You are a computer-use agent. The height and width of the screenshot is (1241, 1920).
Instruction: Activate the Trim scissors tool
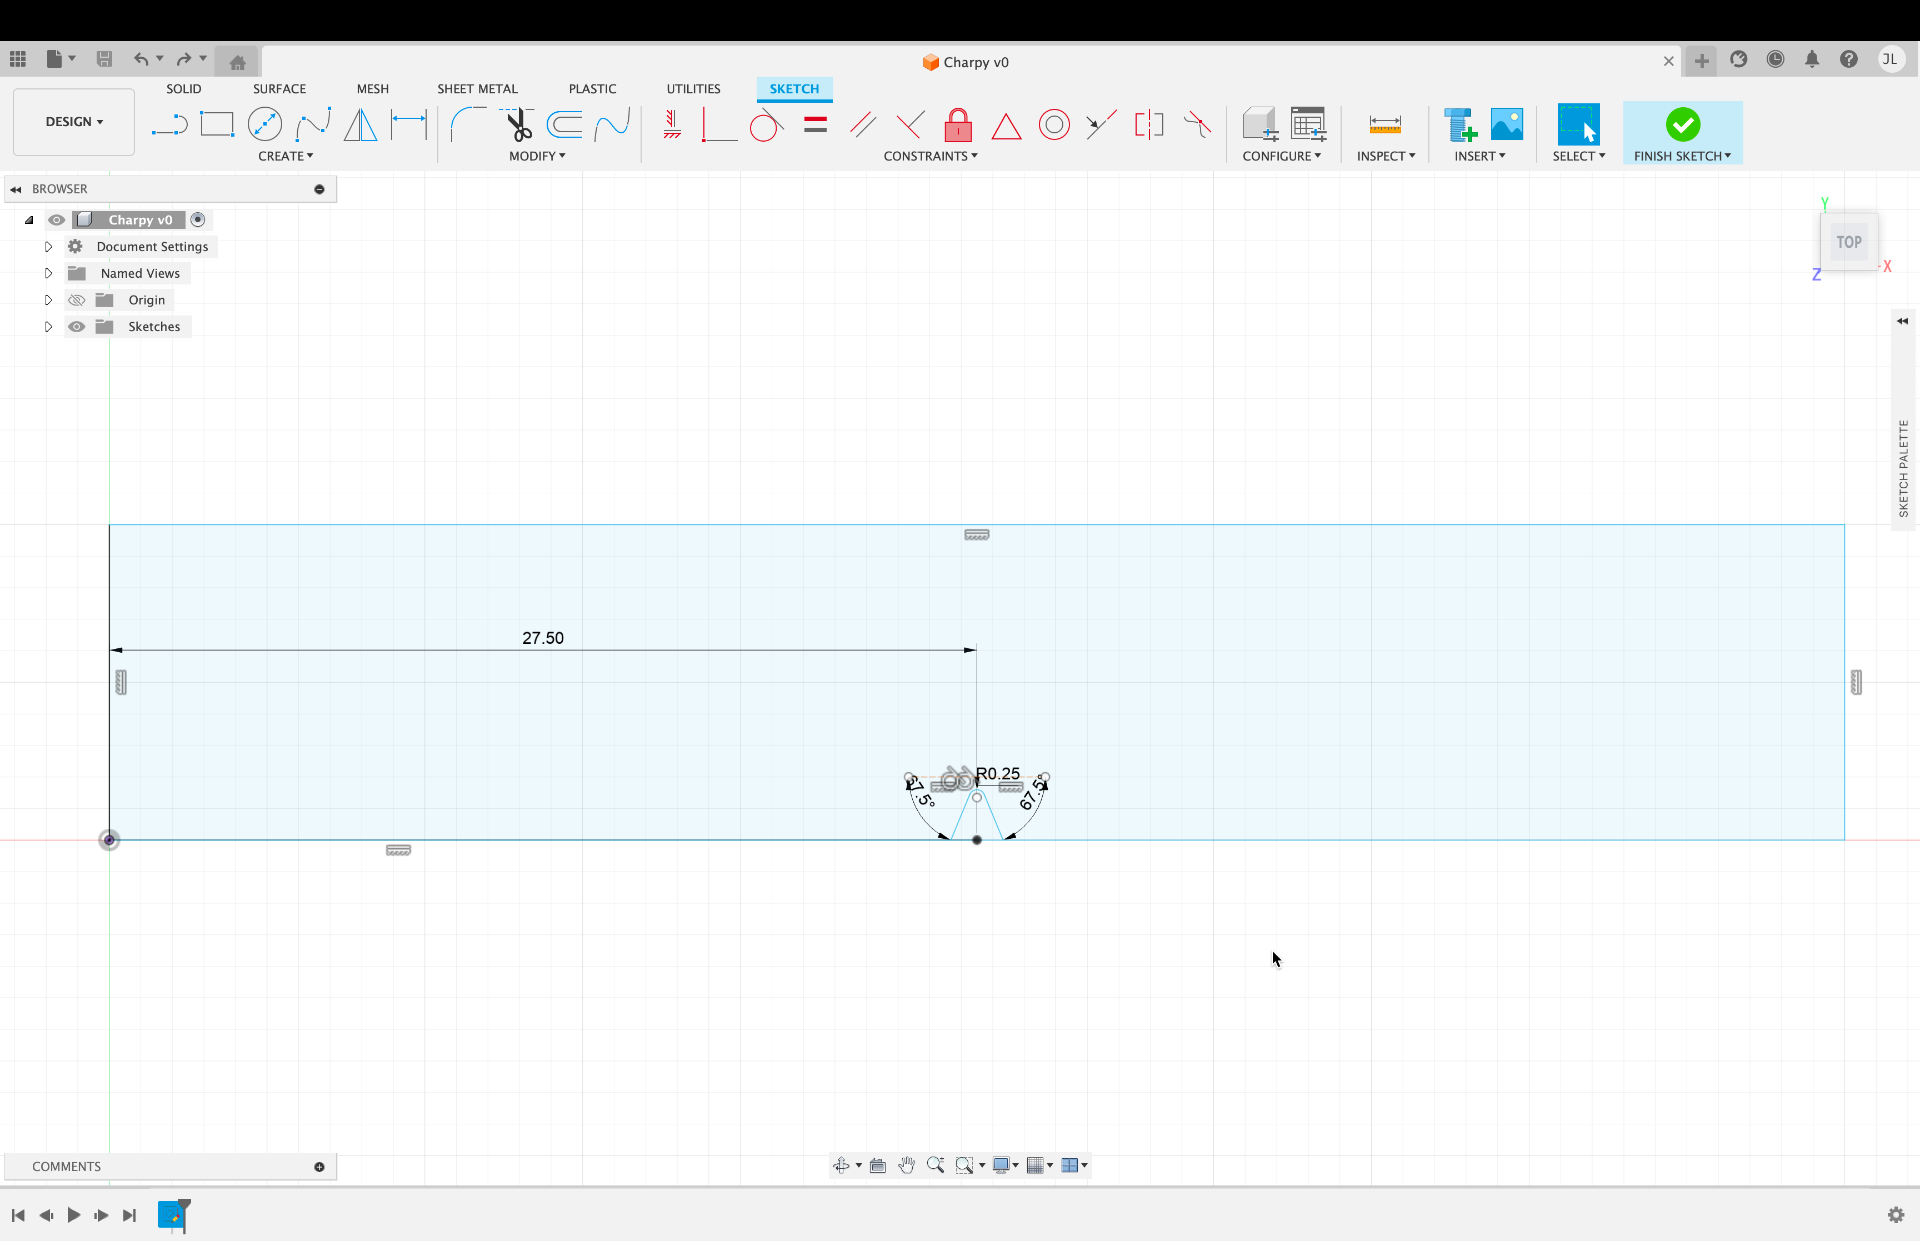pos(518,125)
